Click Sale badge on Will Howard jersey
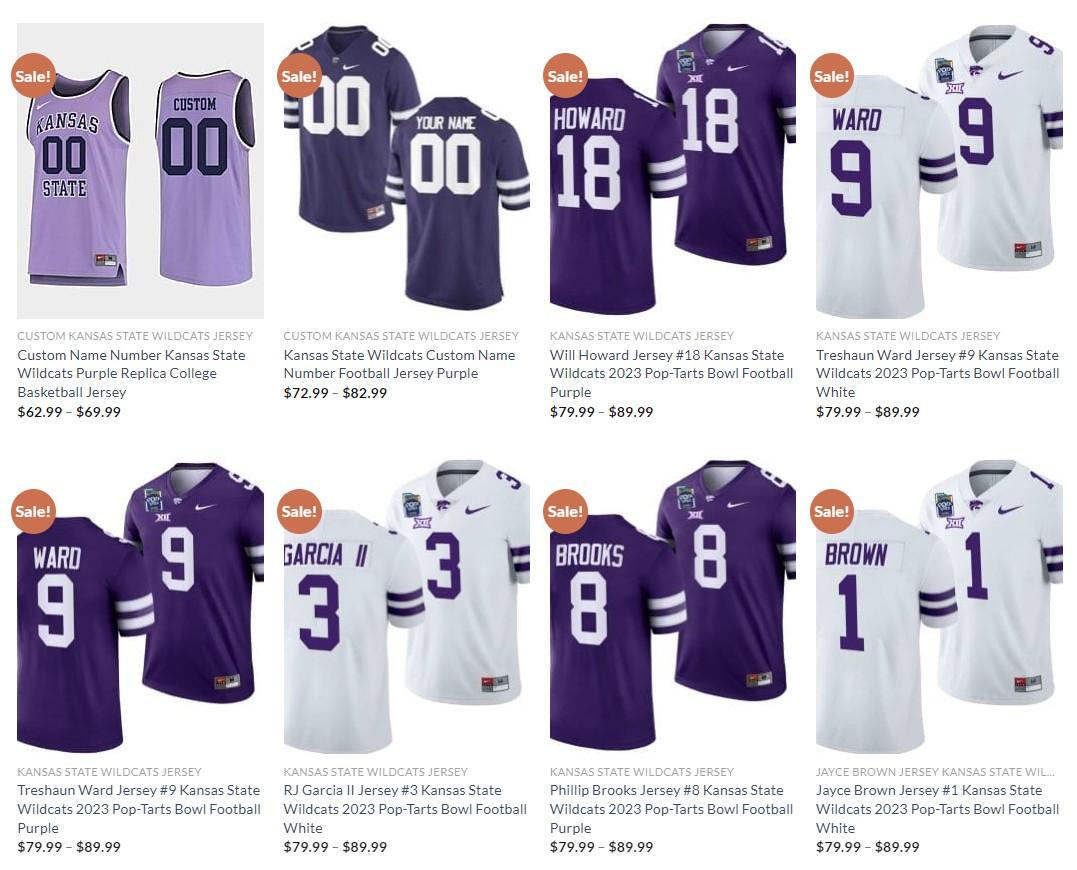1077x870 pixels. (x=565, y=76)
